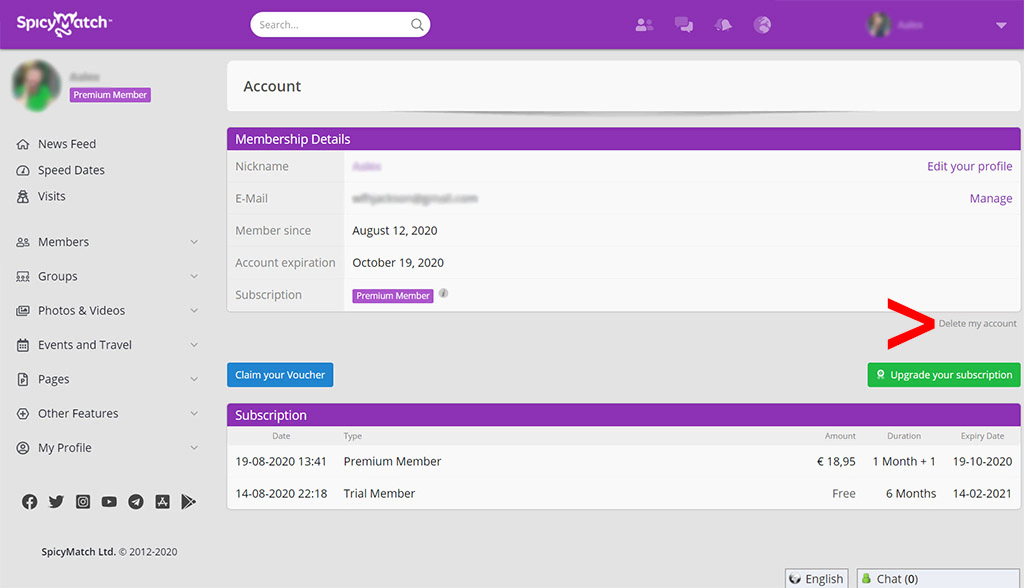Screen dimensions: 1024x588
Task: Open messages chat bubbles icon in header
Action: tap(684, 25)
